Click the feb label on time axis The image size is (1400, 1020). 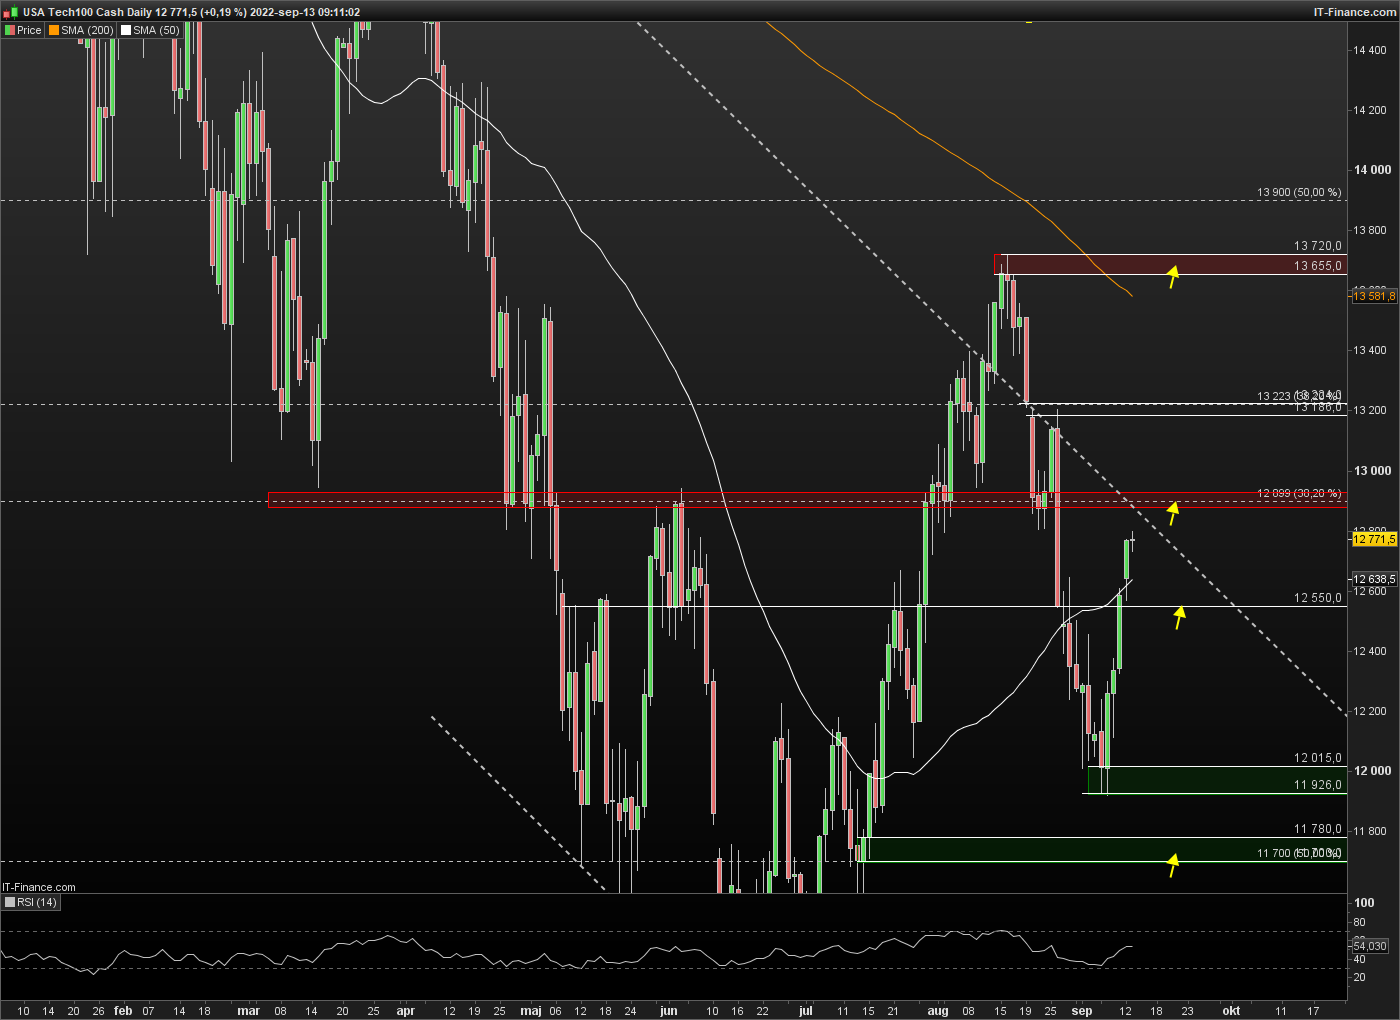(123, 1011)
